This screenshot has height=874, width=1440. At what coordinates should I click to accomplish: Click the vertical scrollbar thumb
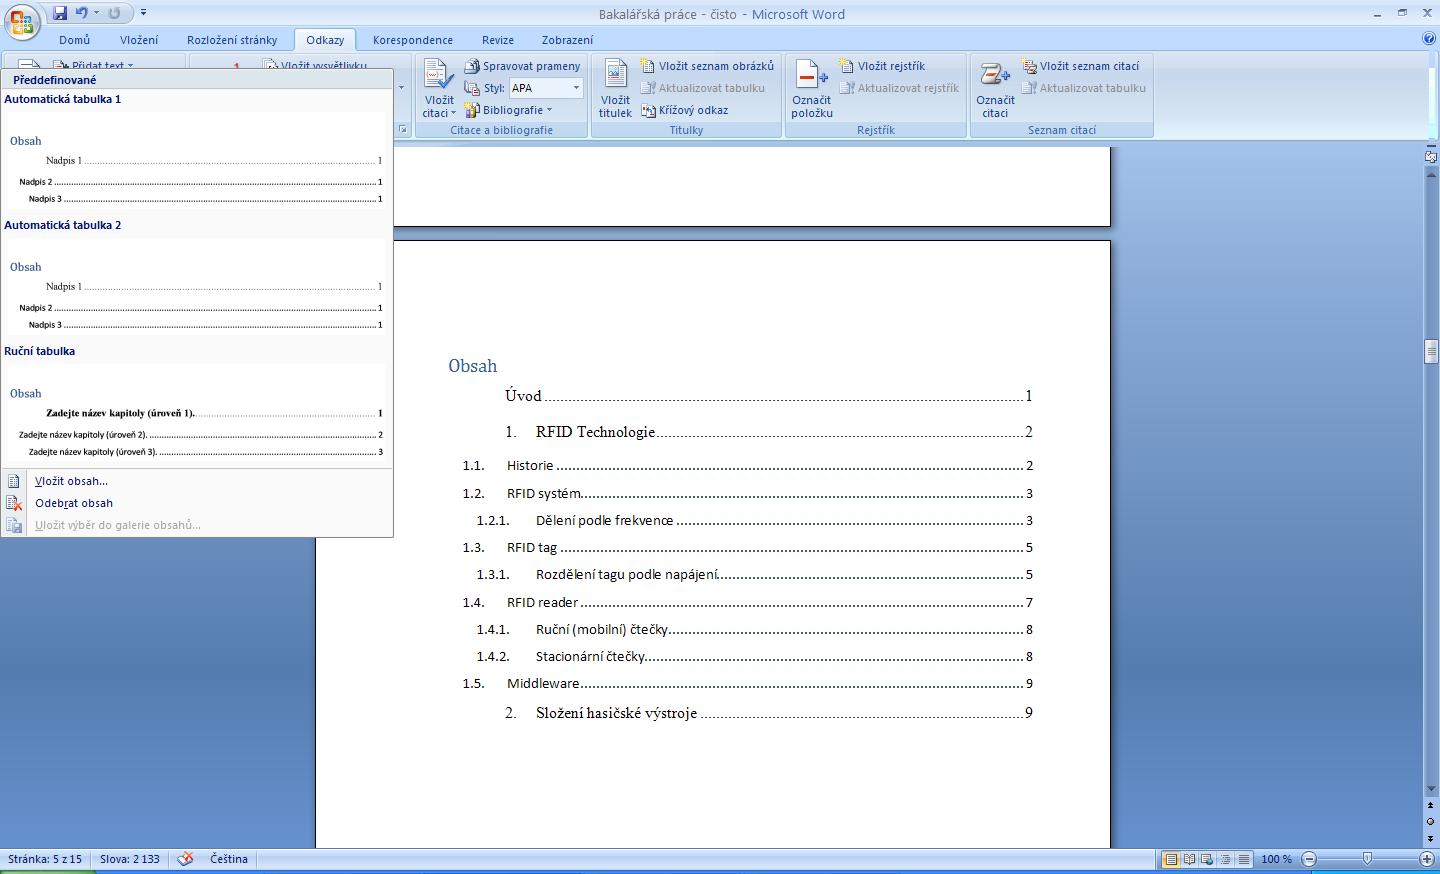1431,351
